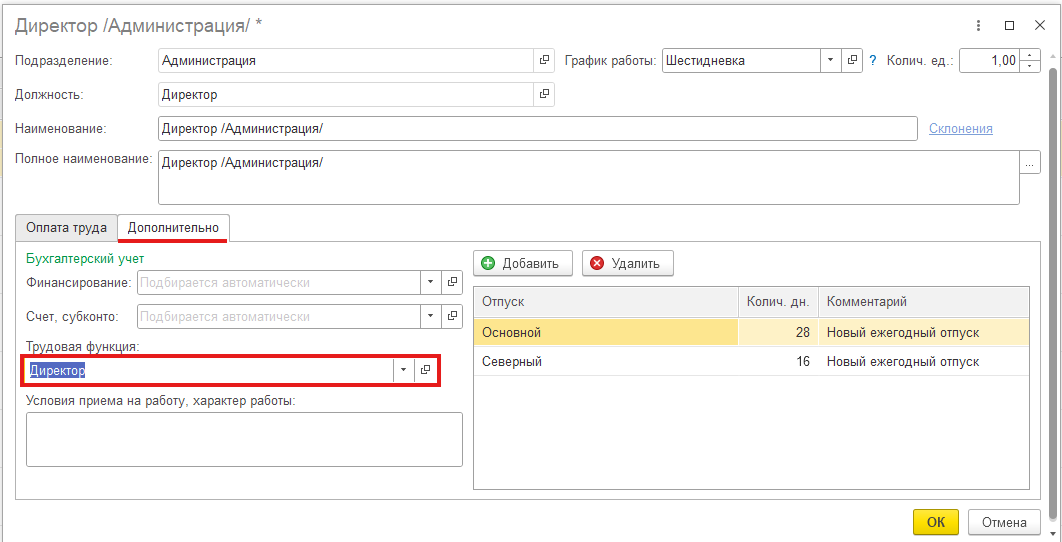The width and height of the screenshot is (1062, 542).
Task: Expand the График работы dropdown
Action: pyautogui.click(x=831, y=60)
